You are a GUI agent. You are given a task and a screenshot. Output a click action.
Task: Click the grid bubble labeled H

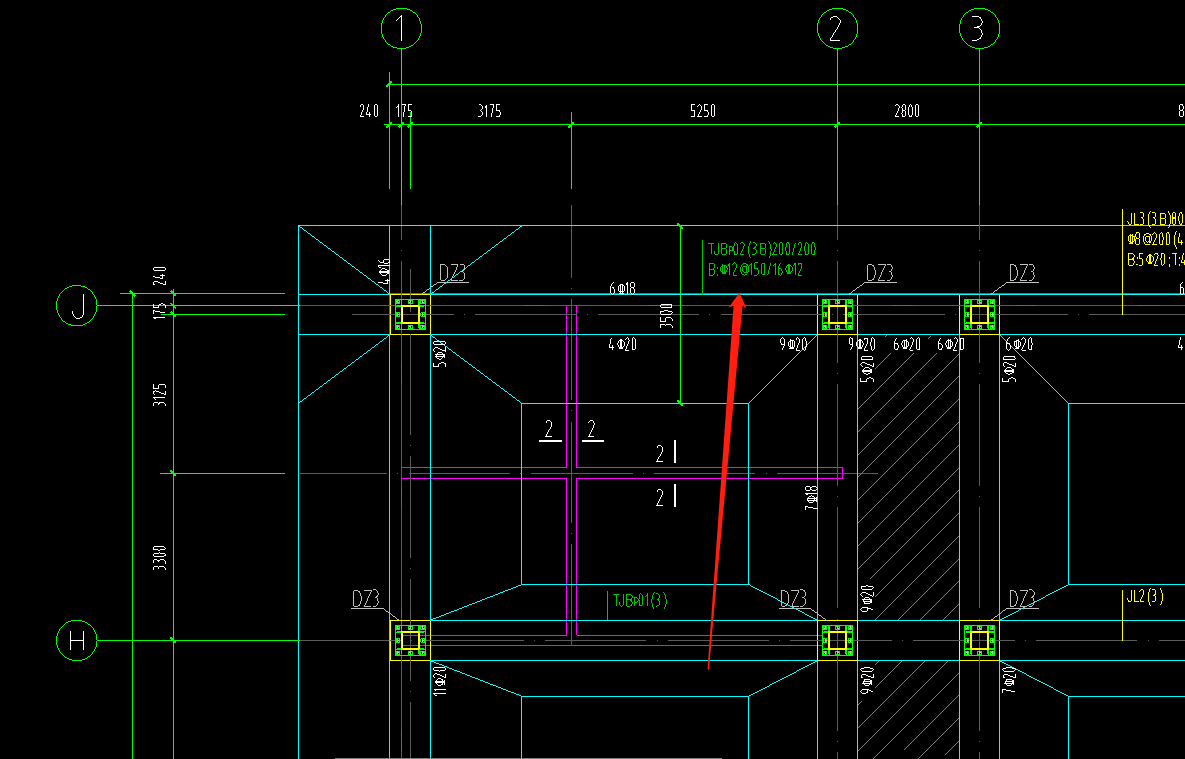coord(76,640)
